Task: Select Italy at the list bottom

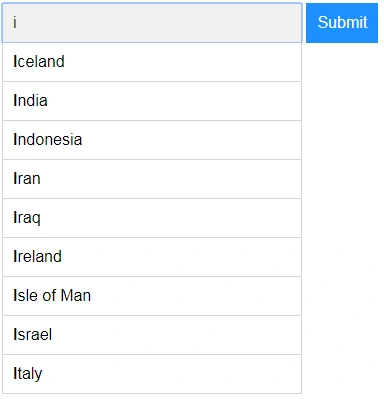Action: pyautogui.click(x=152, y=374)
